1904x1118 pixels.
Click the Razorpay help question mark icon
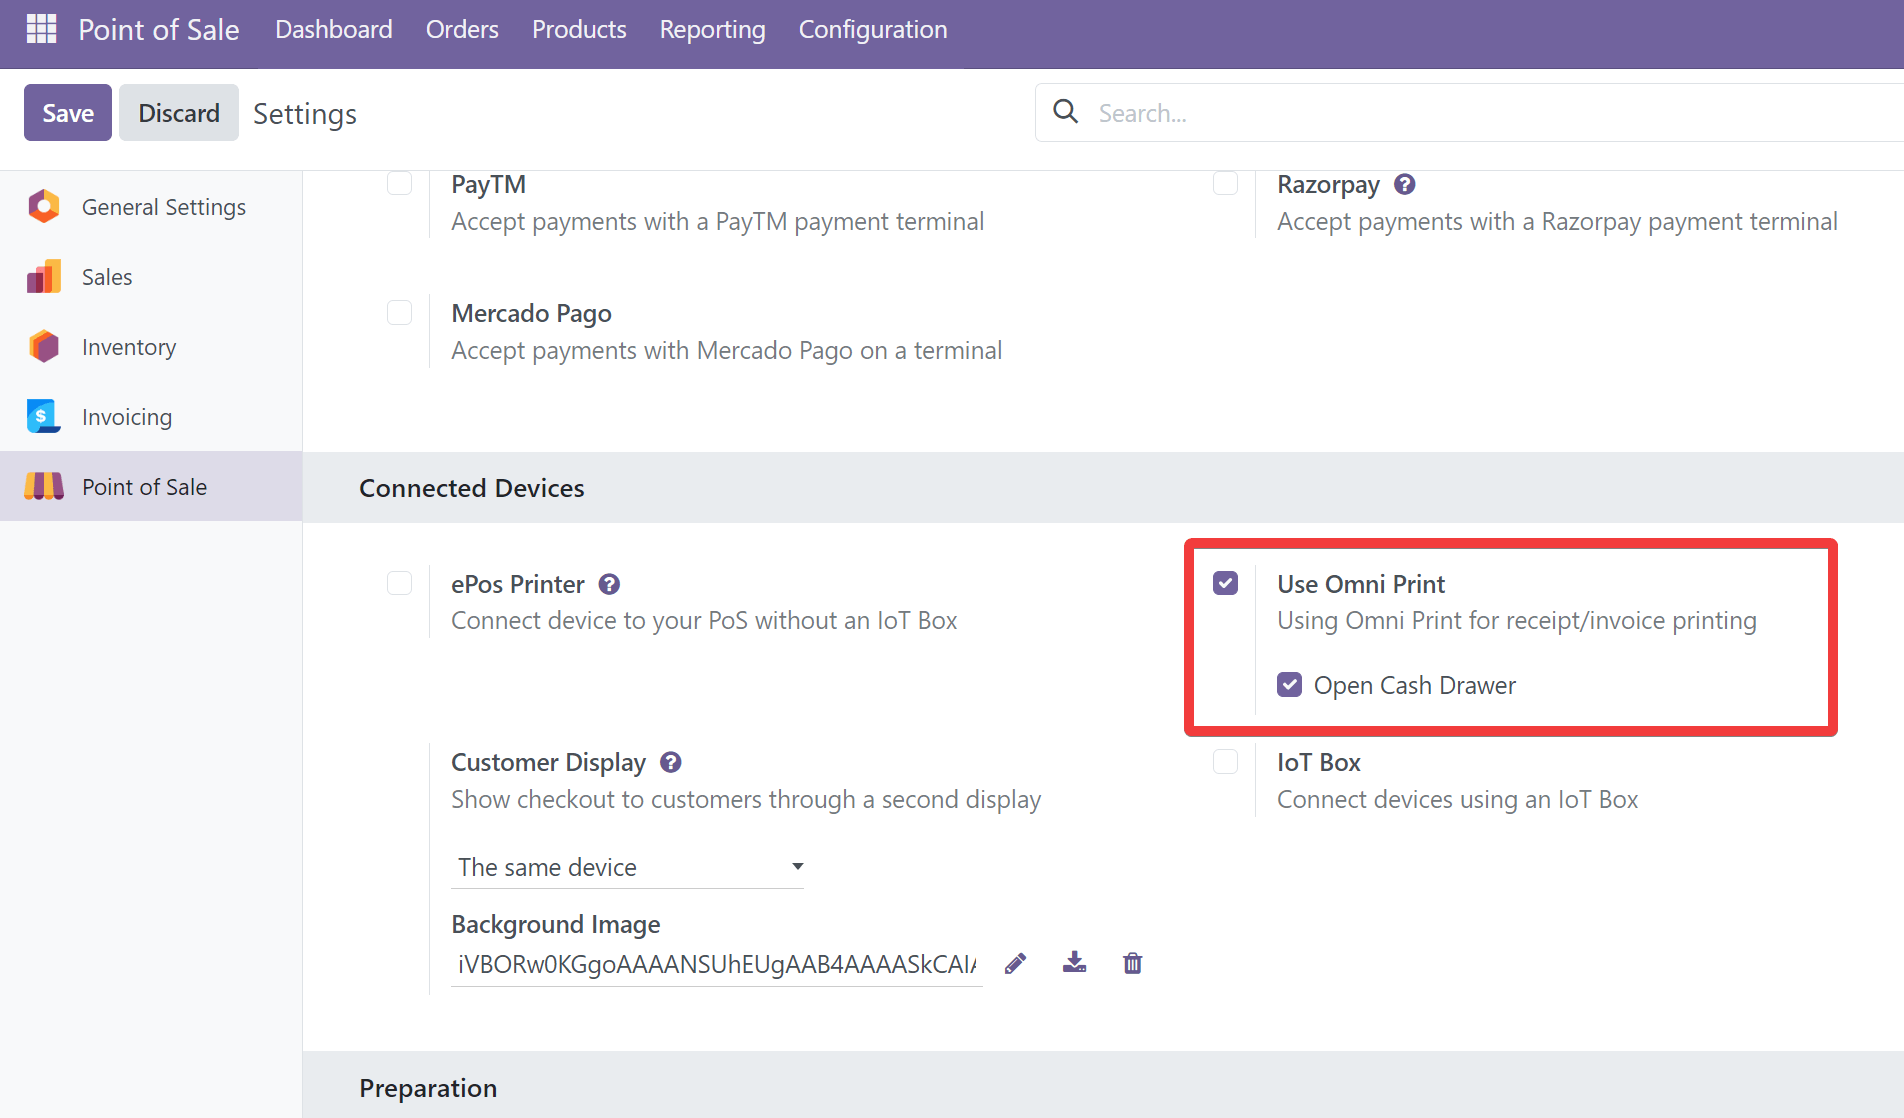click(1404, 184)
